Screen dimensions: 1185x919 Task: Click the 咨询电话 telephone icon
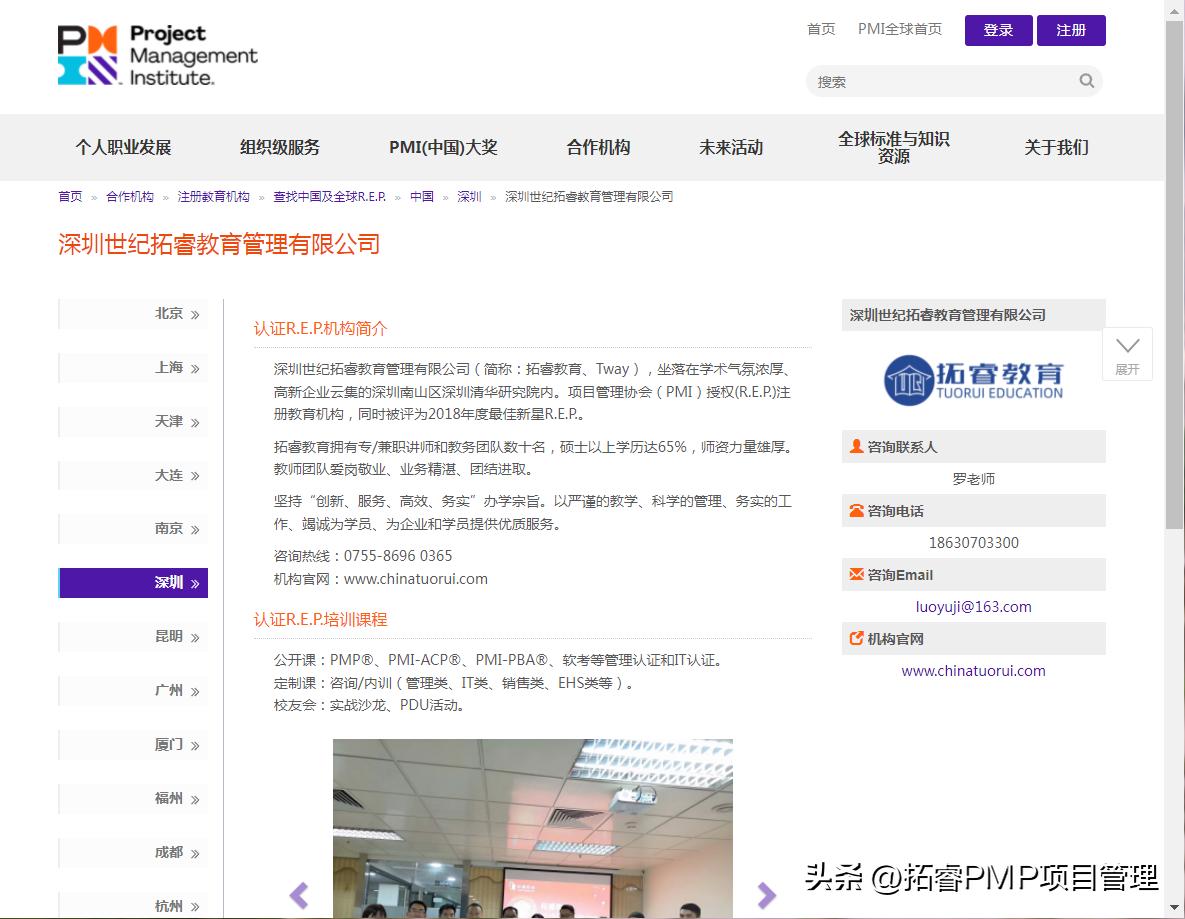[858, 511]
